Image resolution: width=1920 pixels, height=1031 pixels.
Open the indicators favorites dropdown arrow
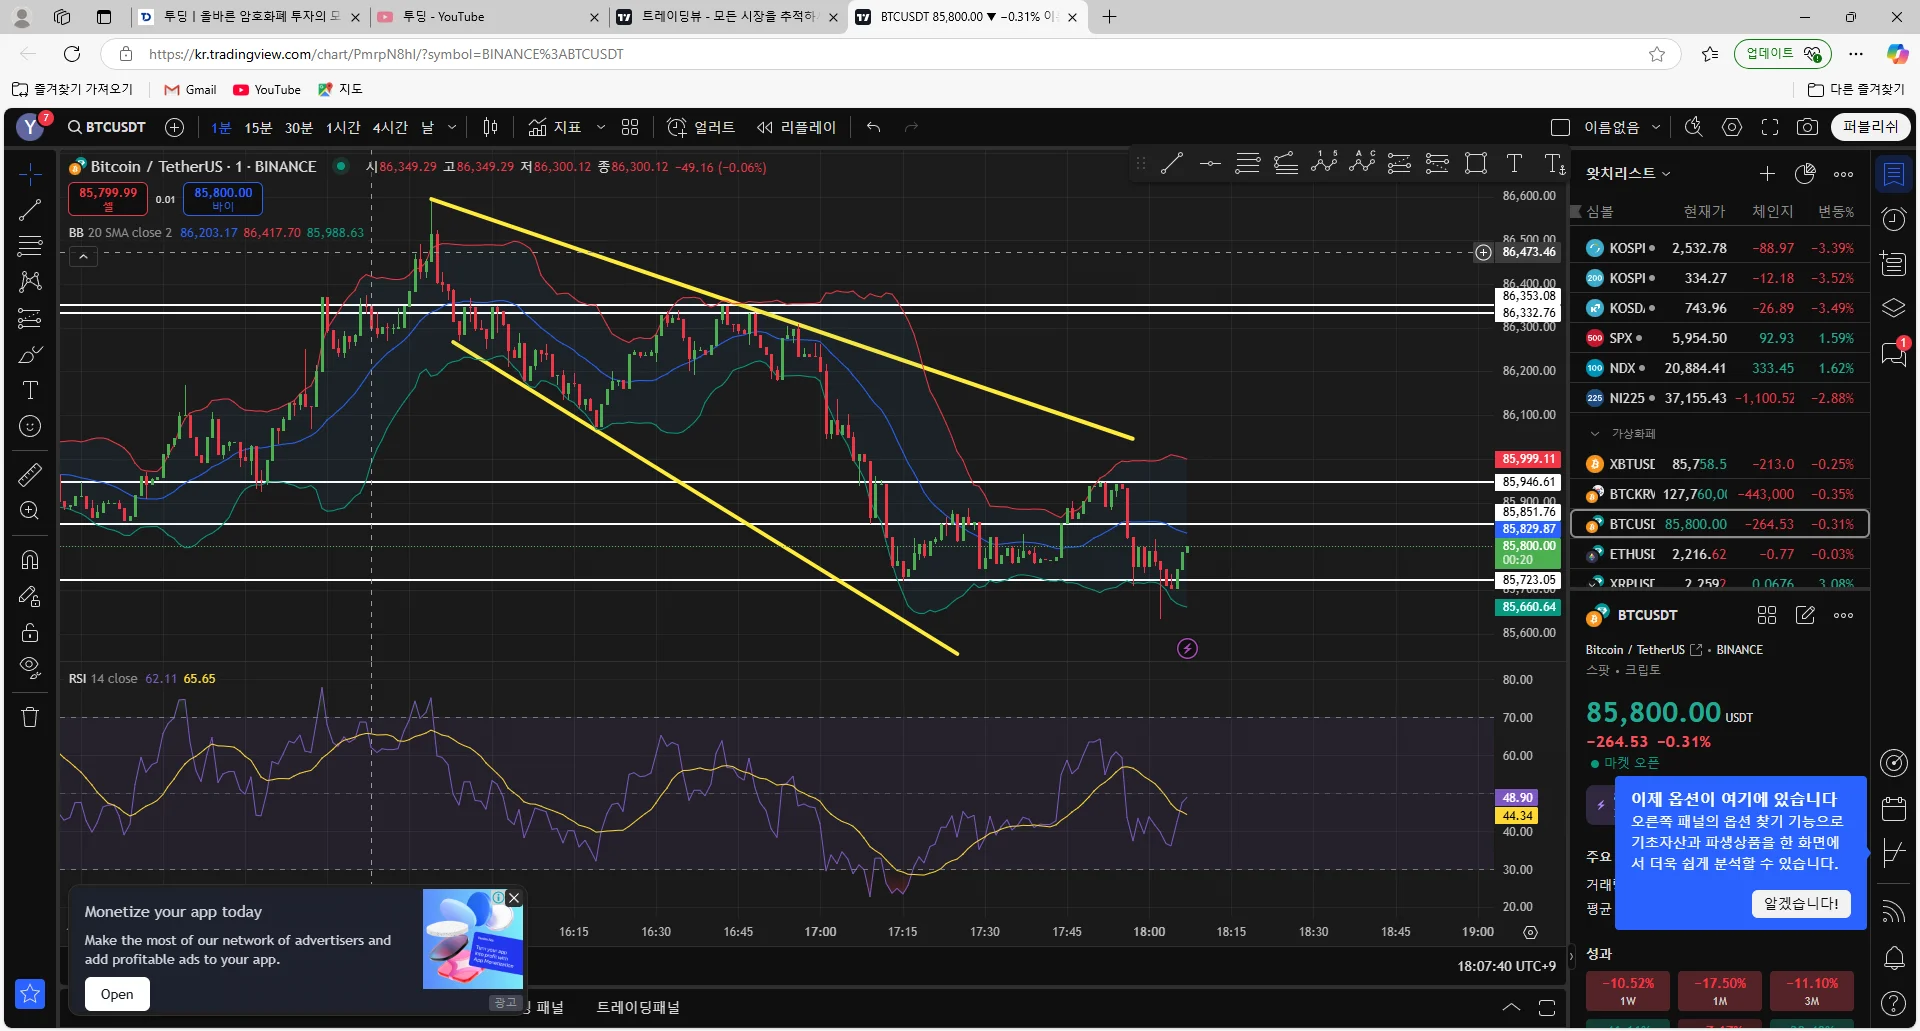(601, 127)
